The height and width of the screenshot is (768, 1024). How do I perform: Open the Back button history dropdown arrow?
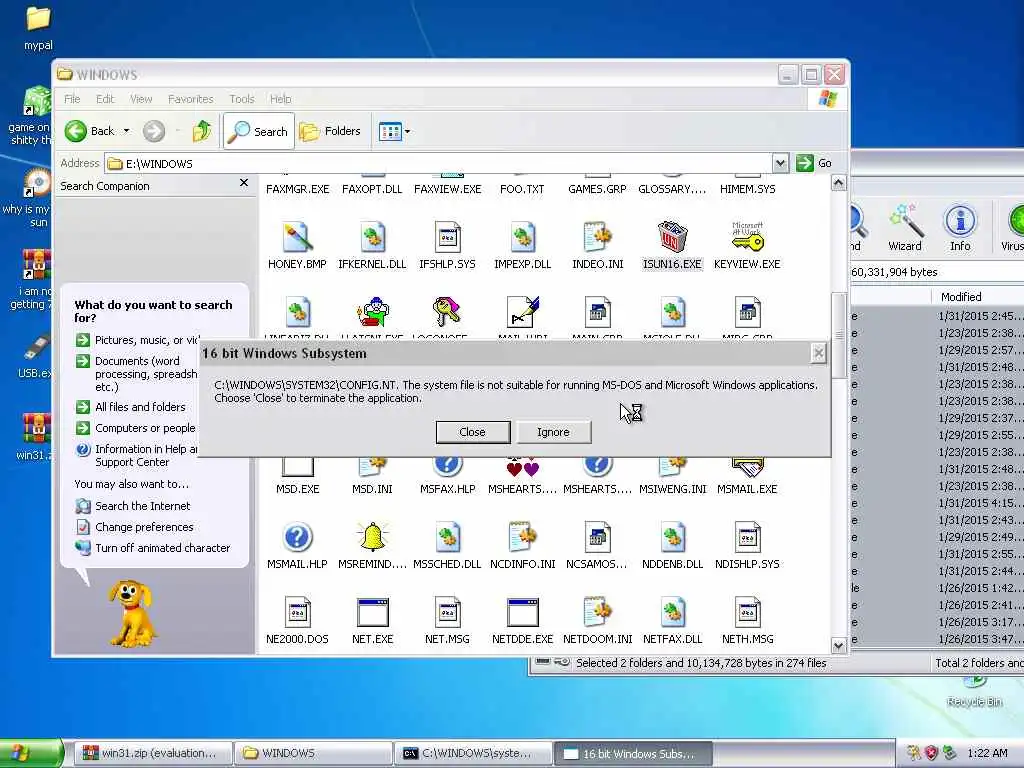point(127,131)
